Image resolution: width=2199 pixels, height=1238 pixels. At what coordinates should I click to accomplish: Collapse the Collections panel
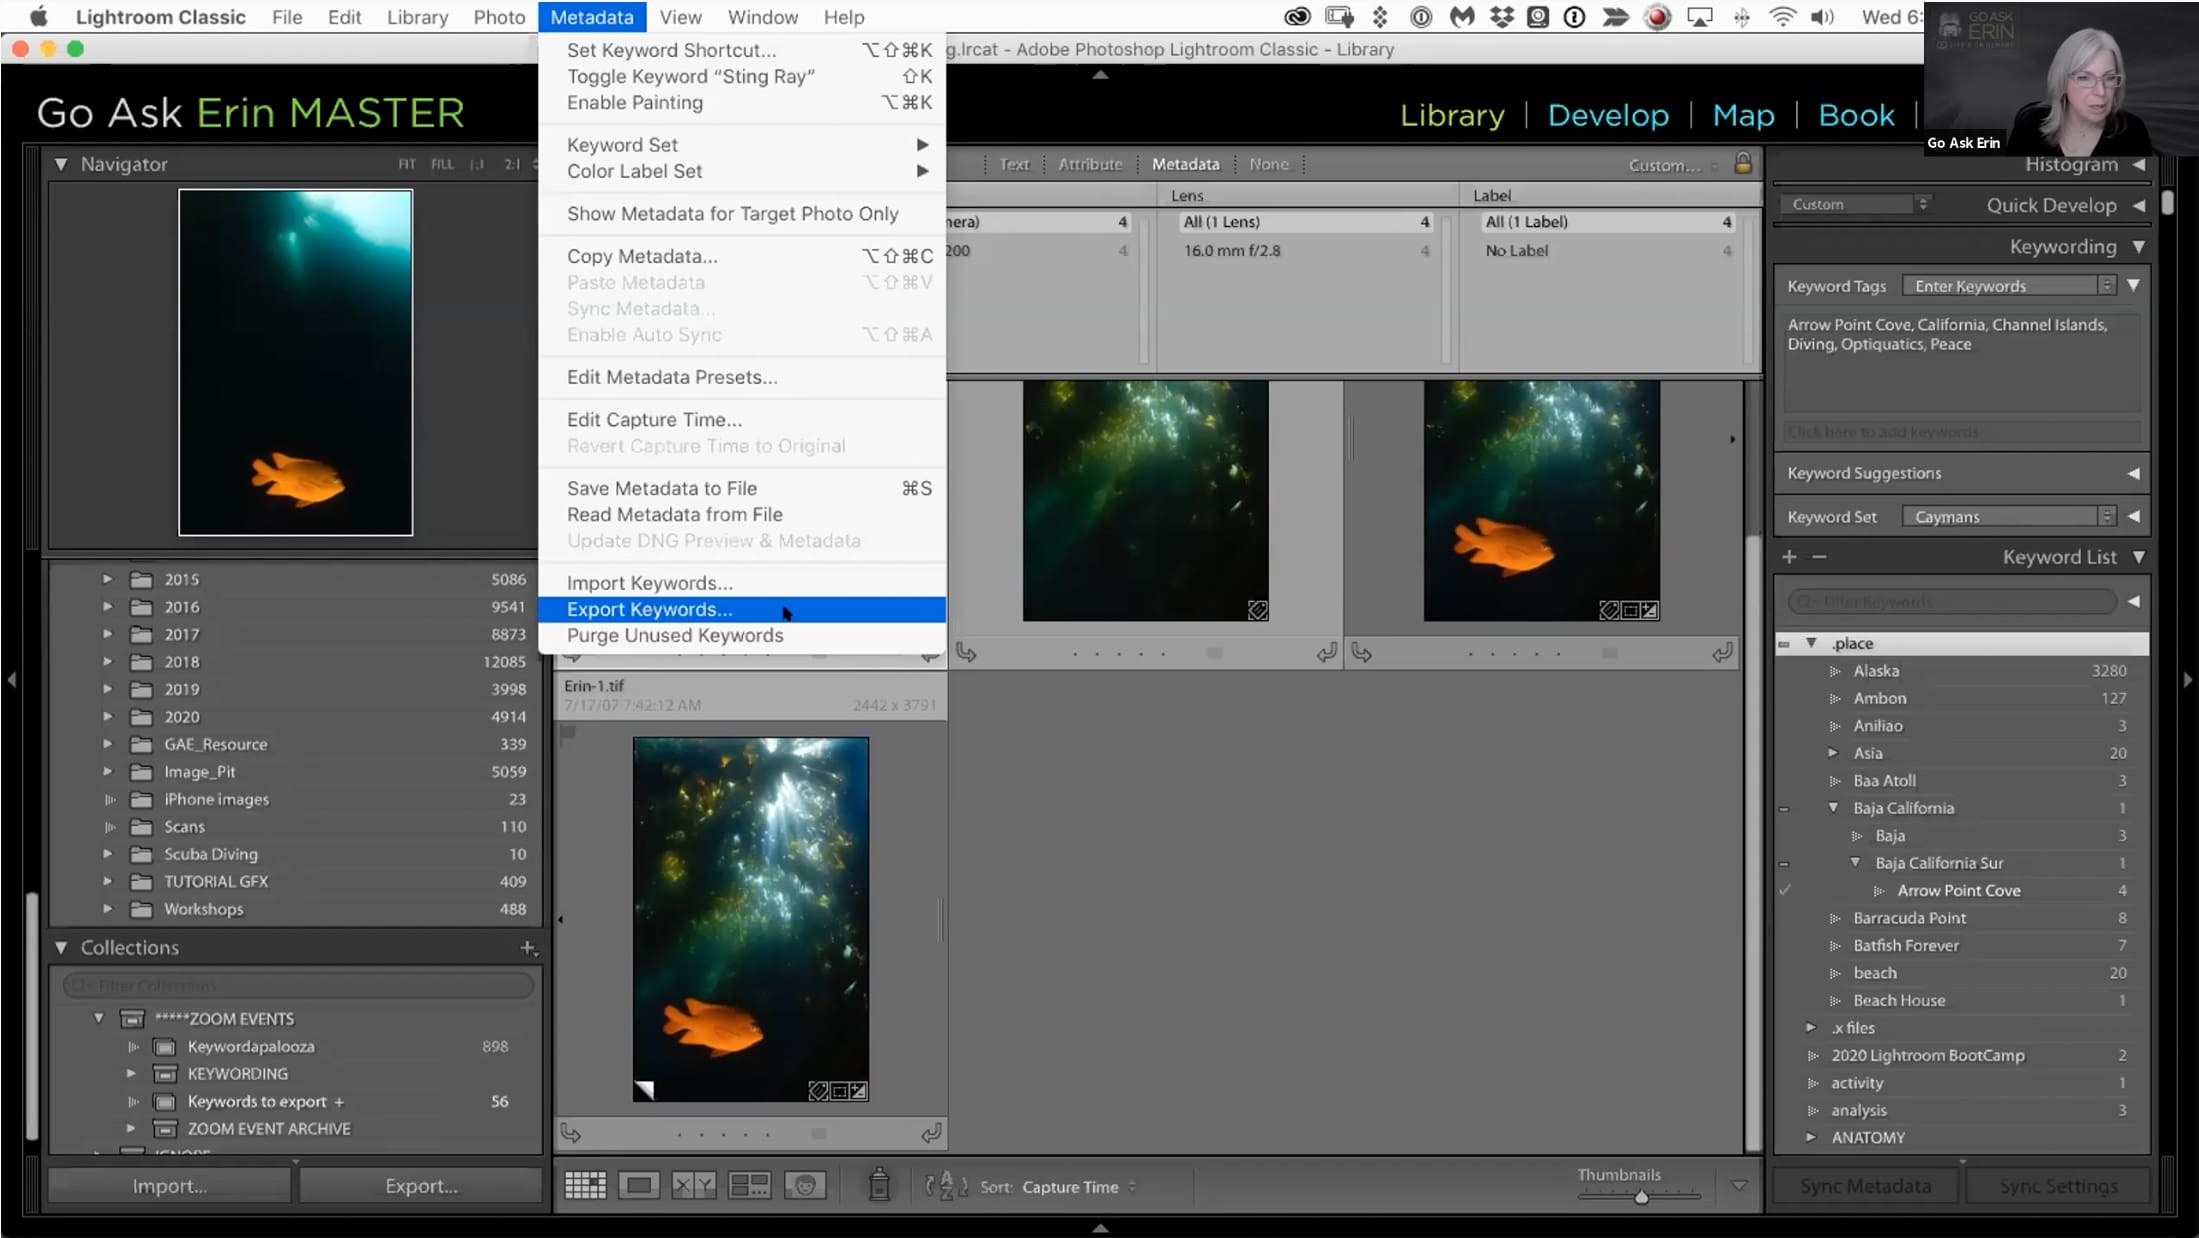point(61,947)
